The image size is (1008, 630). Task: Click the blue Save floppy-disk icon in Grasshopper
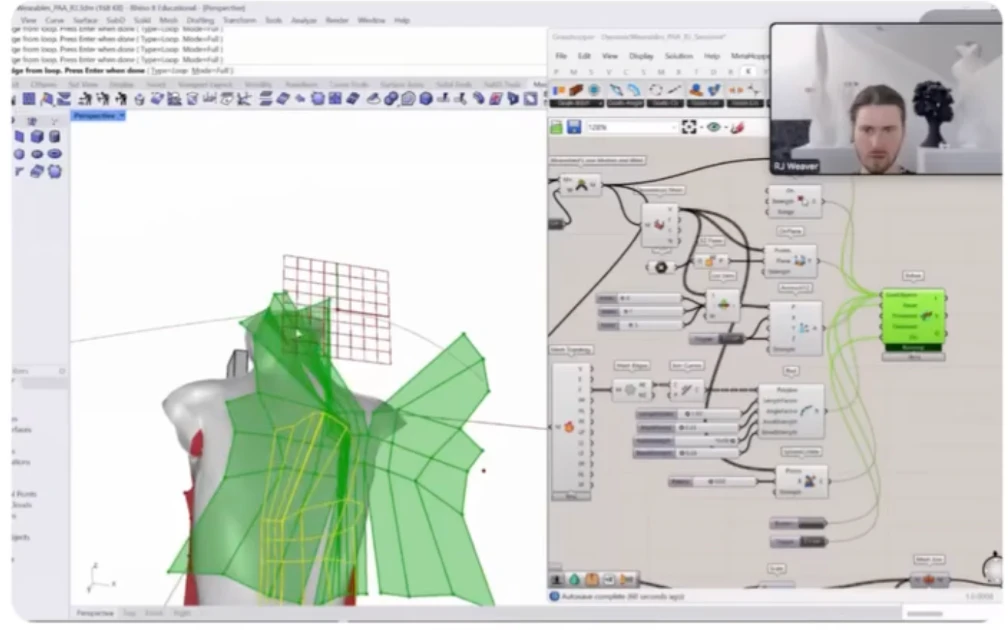[574, 127]
